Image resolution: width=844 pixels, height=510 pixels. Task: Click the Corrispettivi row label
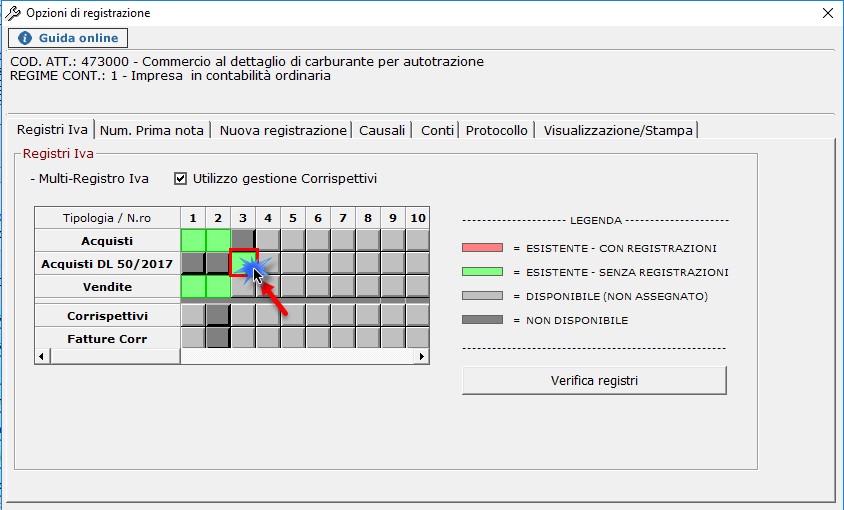[107, 316]
